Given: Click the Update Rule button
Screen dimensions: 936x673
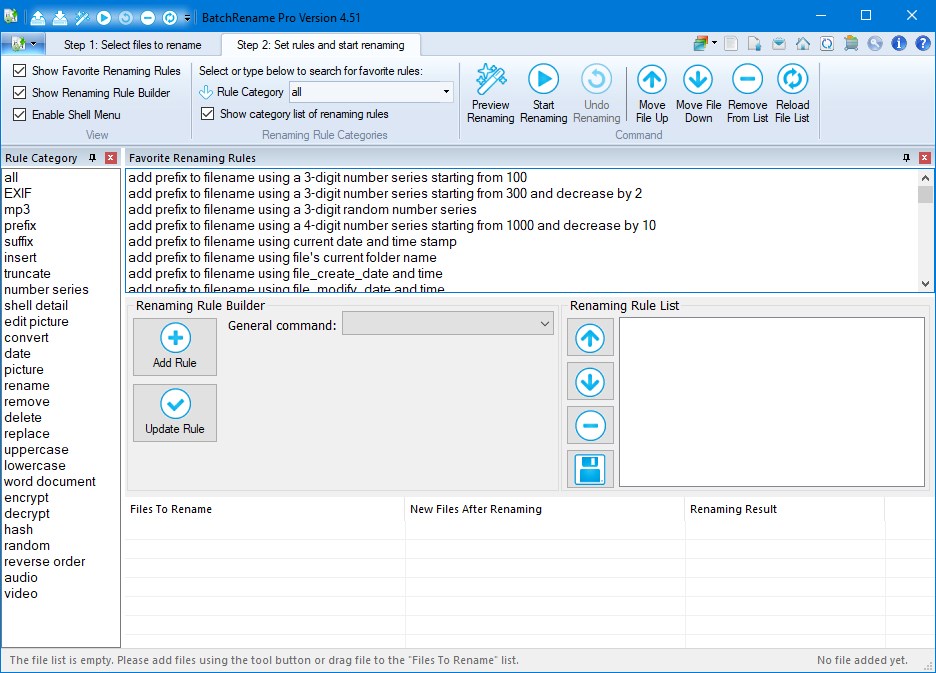Looking at the screenshot, I should point(175,413).
